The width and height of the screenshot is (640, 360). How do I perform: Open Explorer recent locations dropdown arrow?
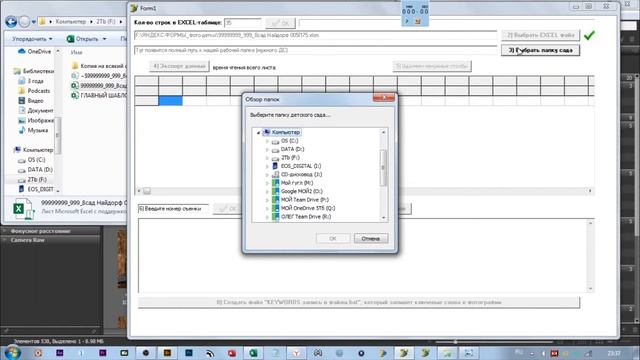coord(34,22)
